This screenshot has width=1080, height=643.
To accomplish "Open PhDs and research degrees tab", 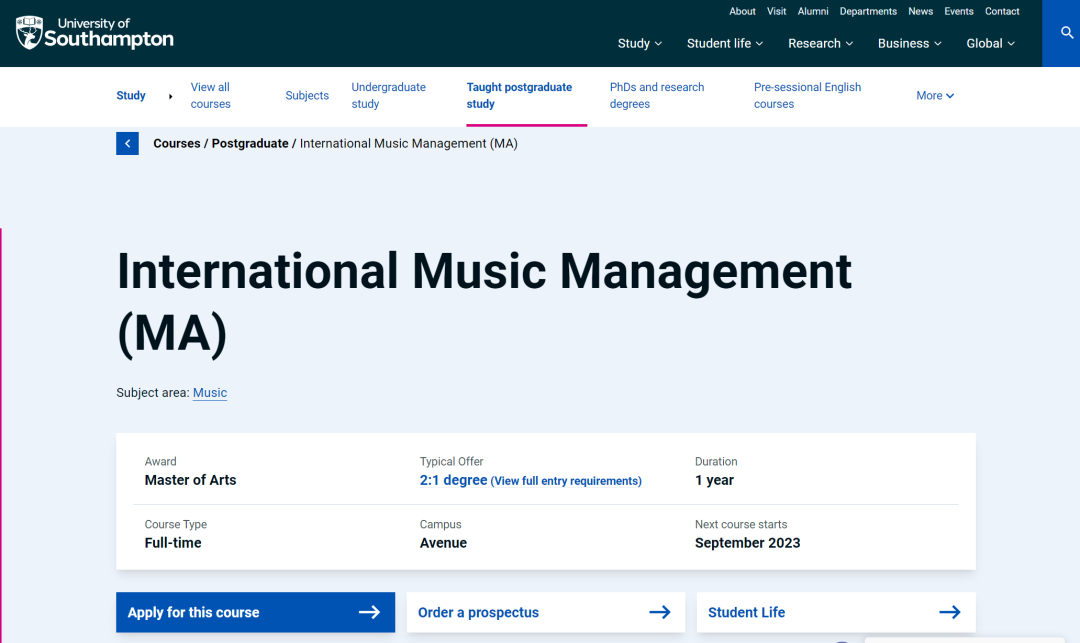I will pos(657,96).
